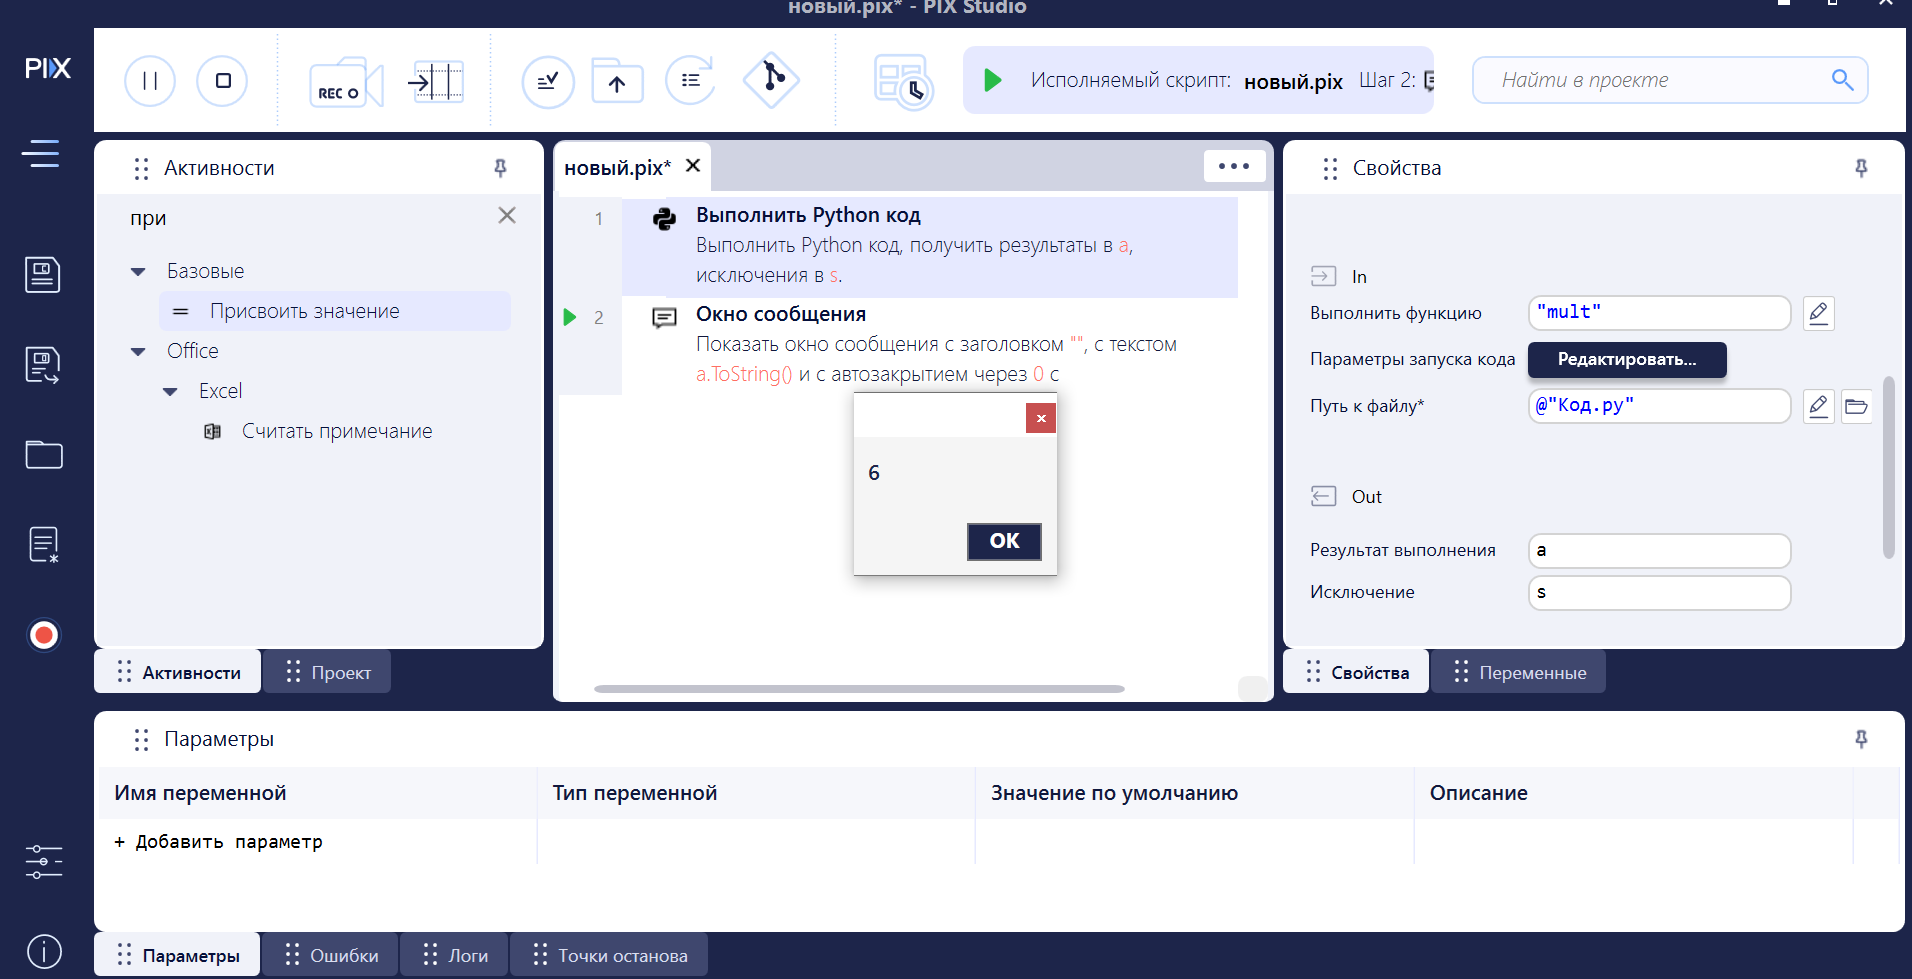Click the red record button in sidebar
Screen dimensions: 1912x979
click(x=44, y=635)
